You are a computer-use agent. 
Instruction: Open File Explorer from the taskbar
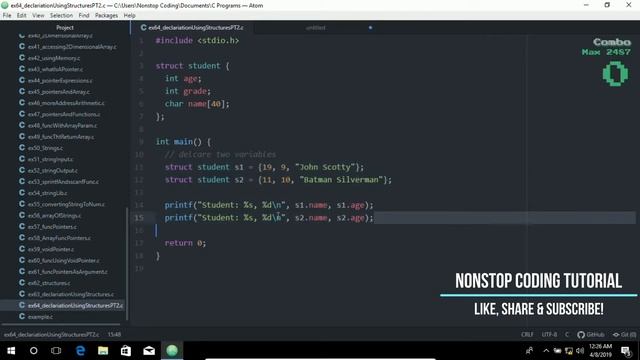pos(103,351)
